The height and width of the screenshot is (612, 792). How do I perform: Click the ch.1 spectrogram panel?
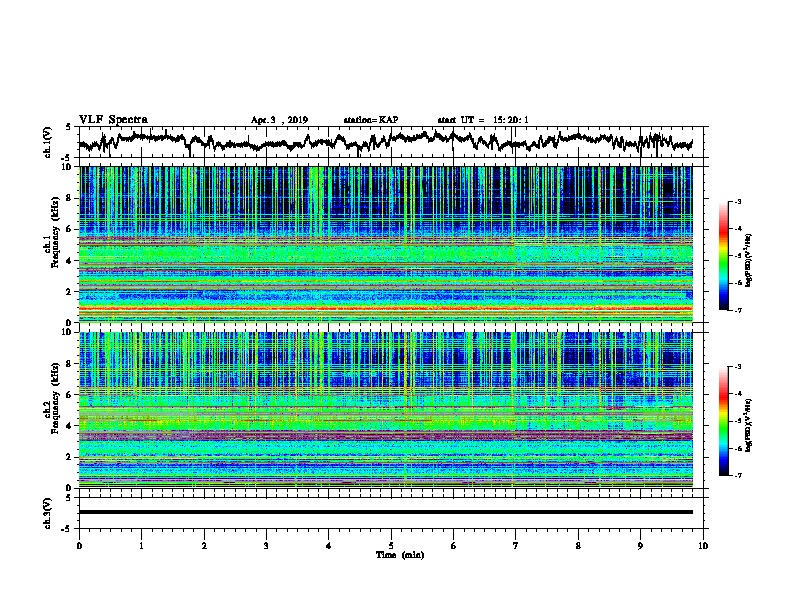pos(386,244)
